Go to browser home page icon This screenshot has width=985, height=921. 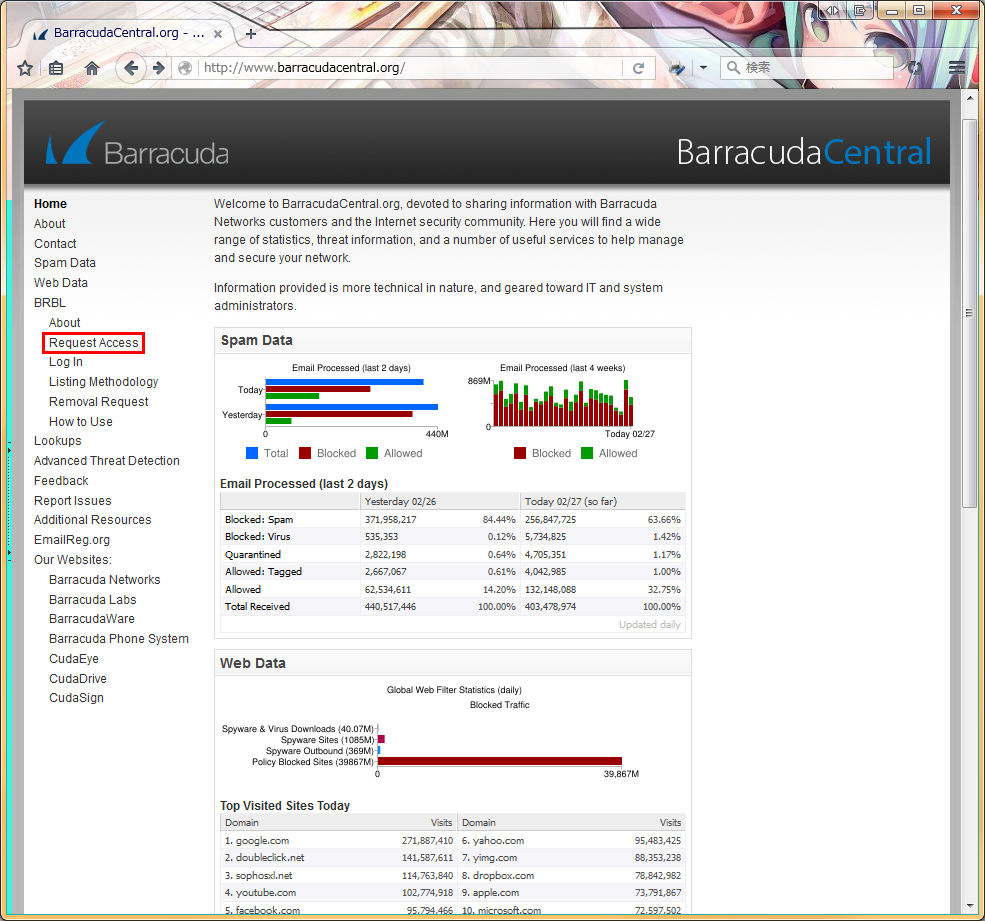(92, 68)
